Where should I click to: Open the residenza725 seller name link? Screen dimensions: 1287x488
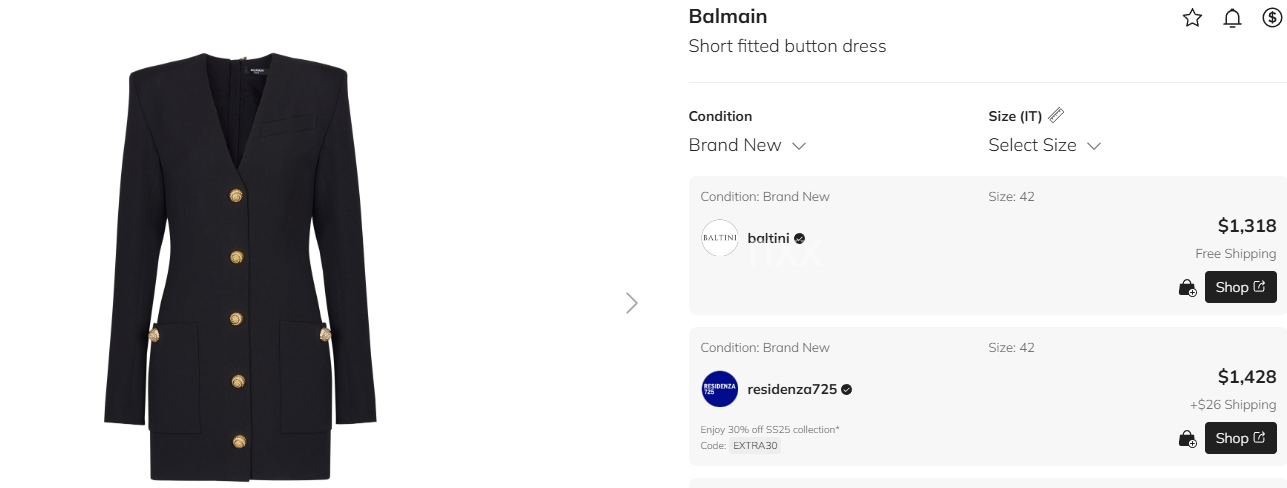pyautogui.click(x=792, y=389)
